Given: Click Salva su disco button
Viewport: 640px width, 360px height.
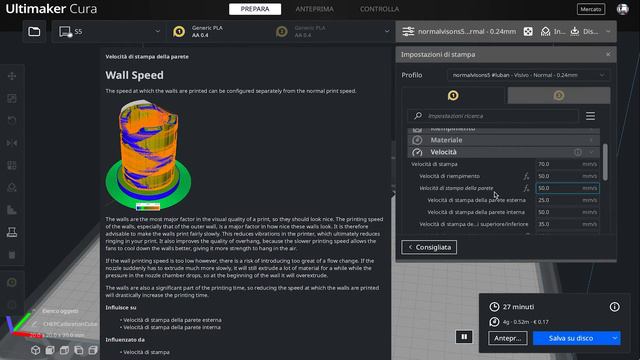Looking at the screenshot, I should point(571,338).
